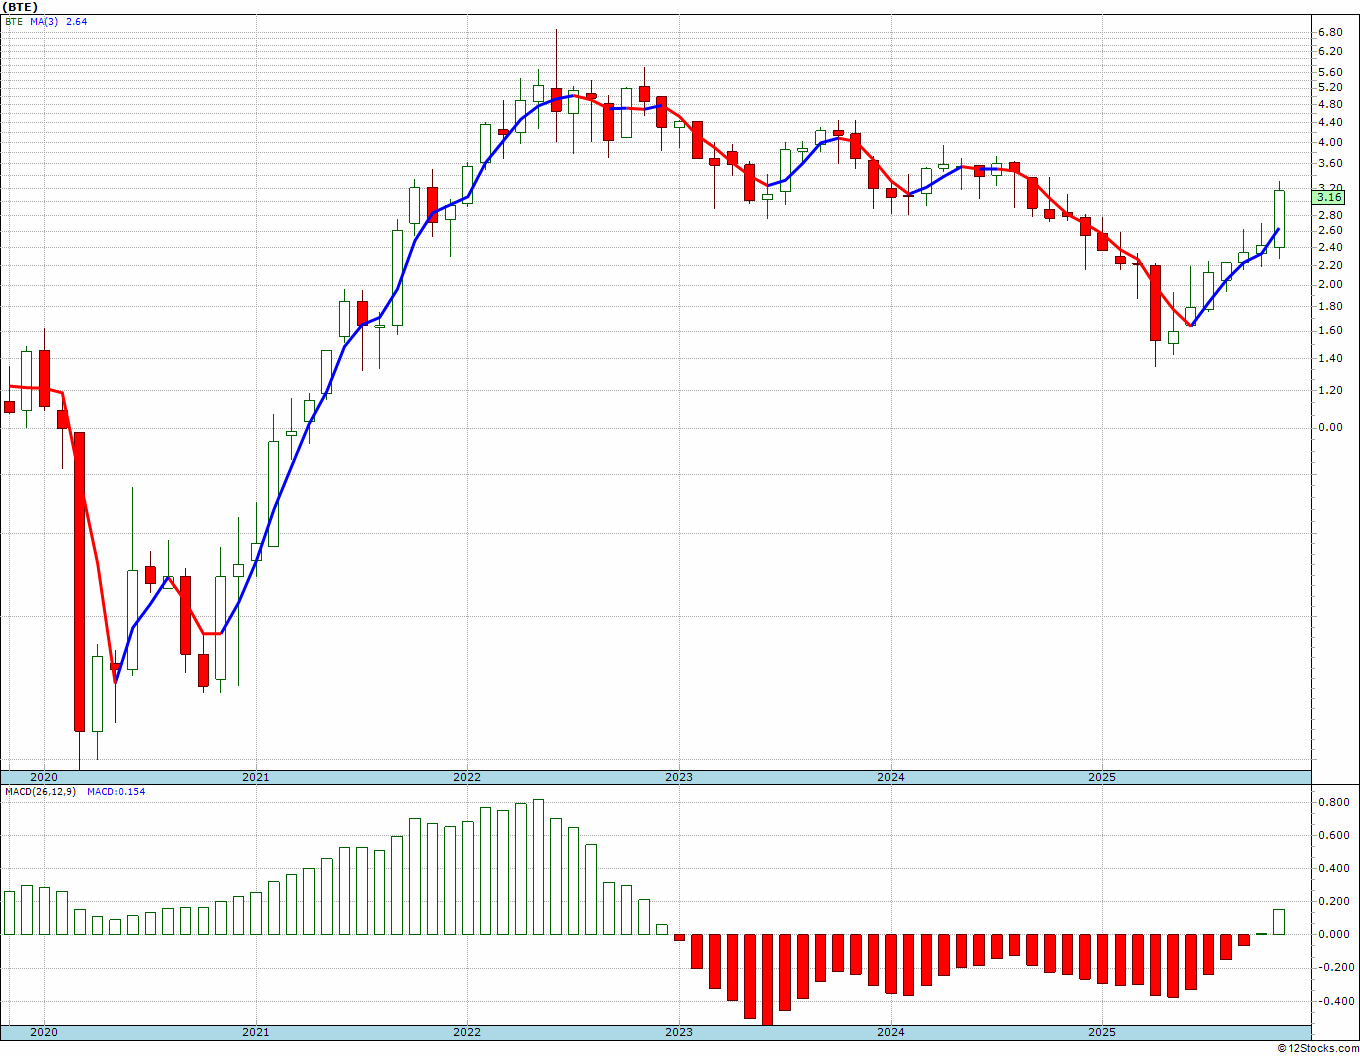
Task: Click the MACD:0.154 value label
Action: pos(116,791)
